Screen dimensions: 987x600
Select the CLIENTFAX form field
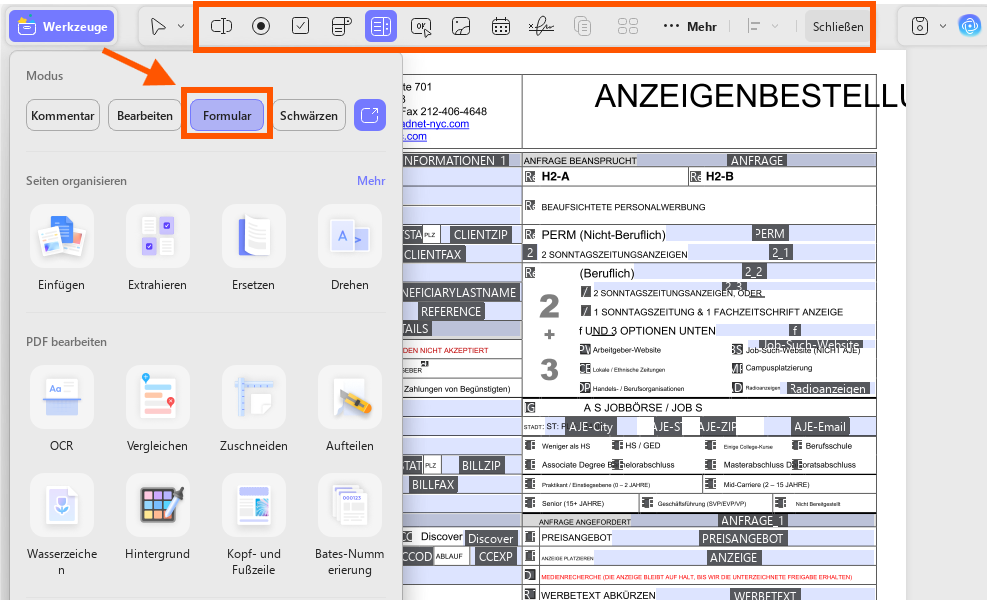click(432, 254)
